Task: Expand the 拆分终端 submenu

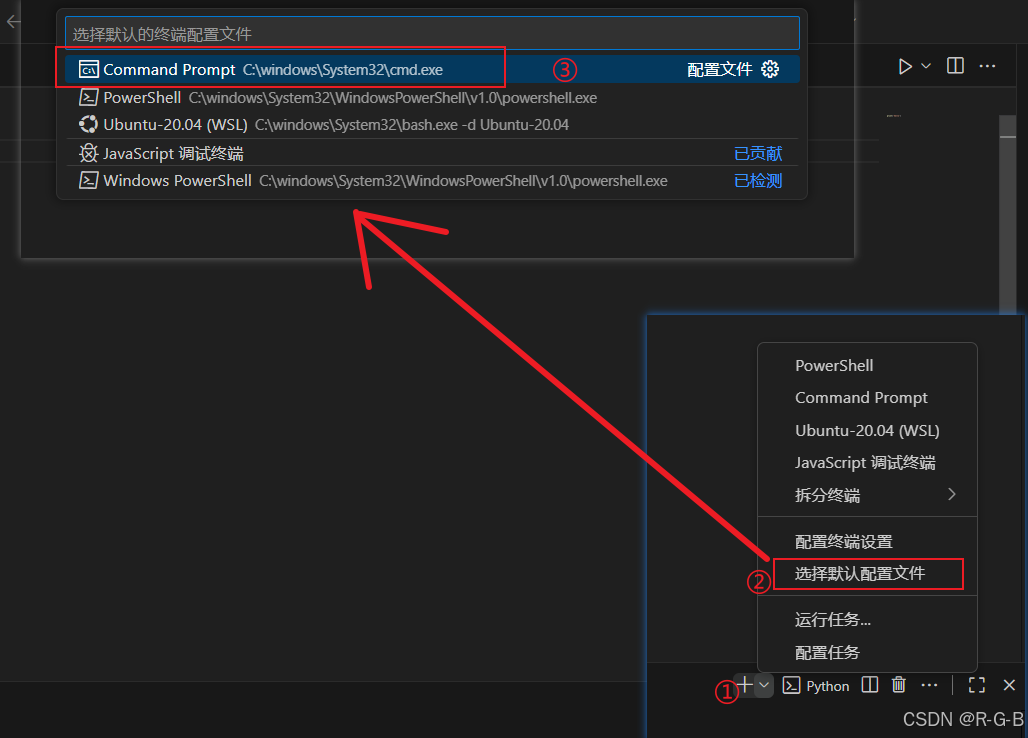Action: (867, 495)
